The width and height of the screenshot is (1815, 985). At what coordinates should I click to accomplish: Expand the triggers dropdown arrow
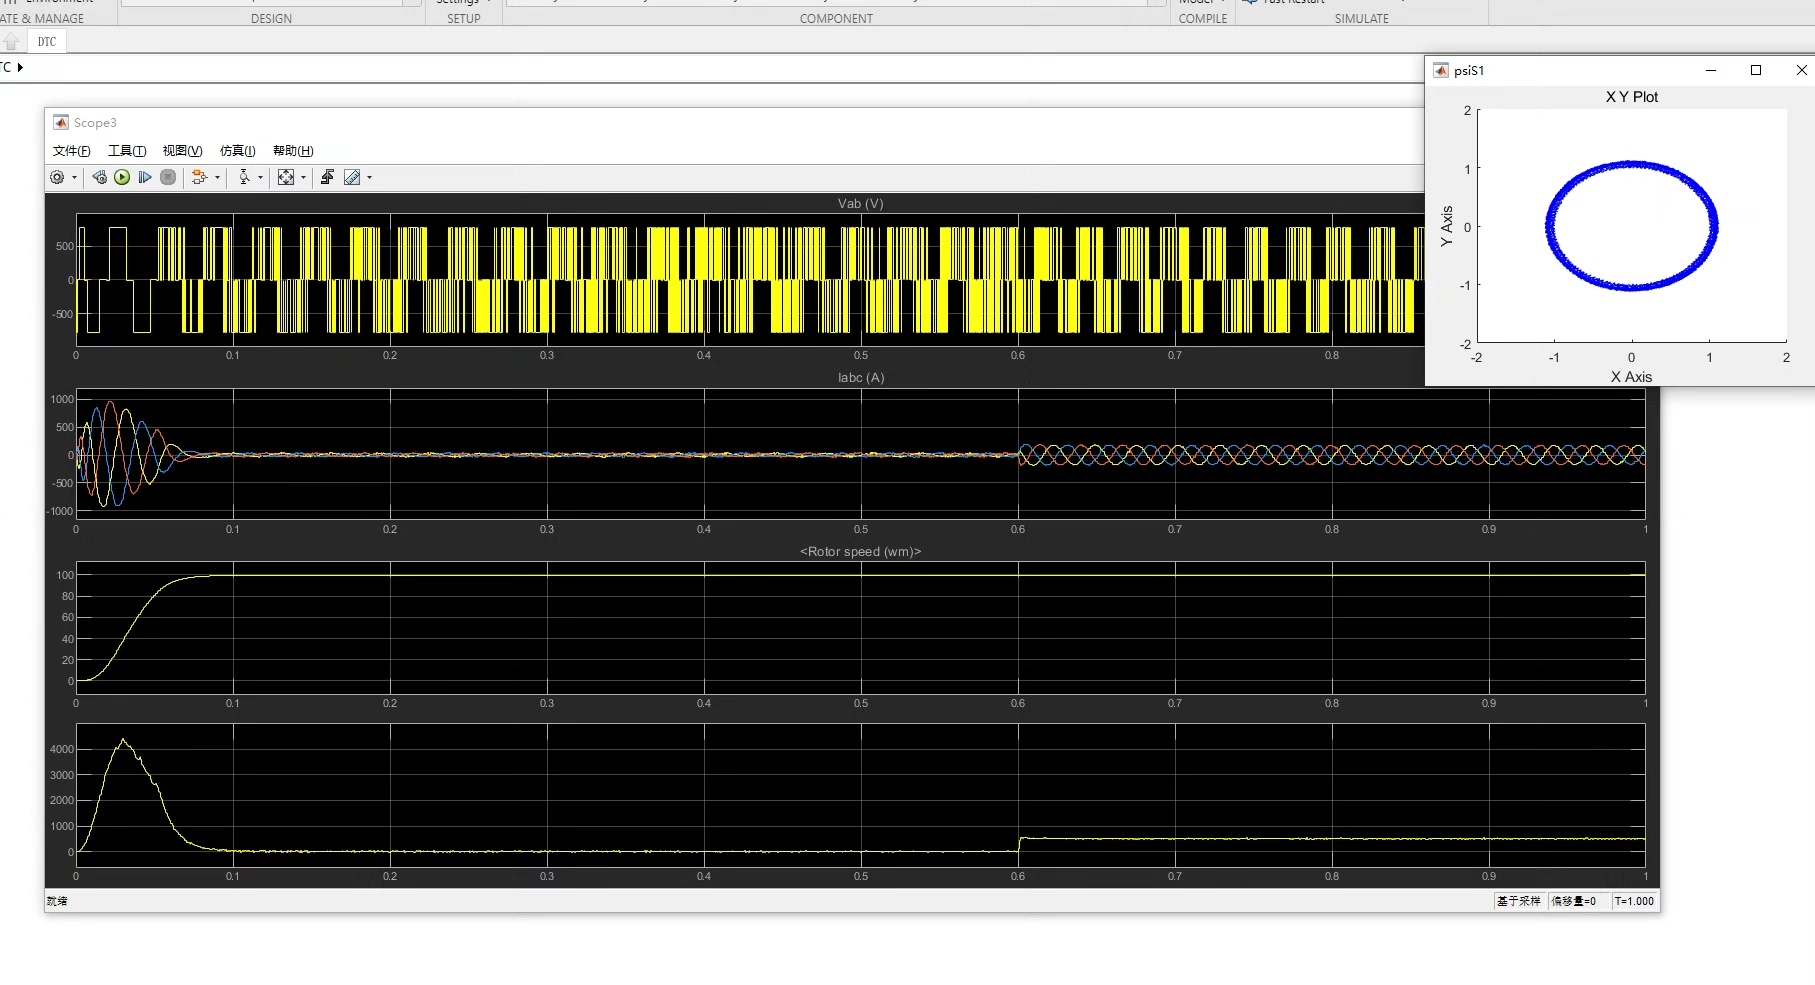[x=261, y=178]
